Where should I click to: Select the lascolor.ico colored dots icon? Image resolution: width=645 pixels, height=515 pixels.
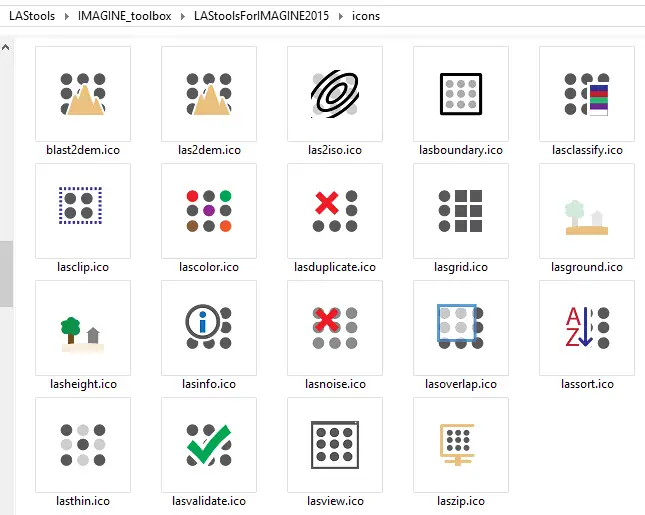point(209,211)
